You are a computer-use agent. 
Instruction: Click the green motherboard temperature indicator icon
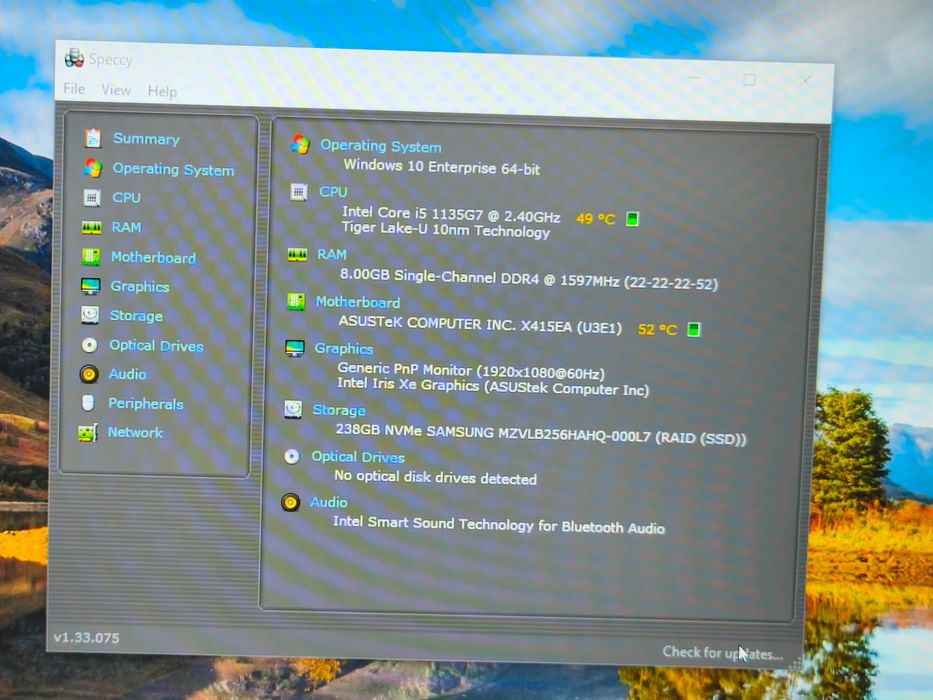[x=694, y=329]
